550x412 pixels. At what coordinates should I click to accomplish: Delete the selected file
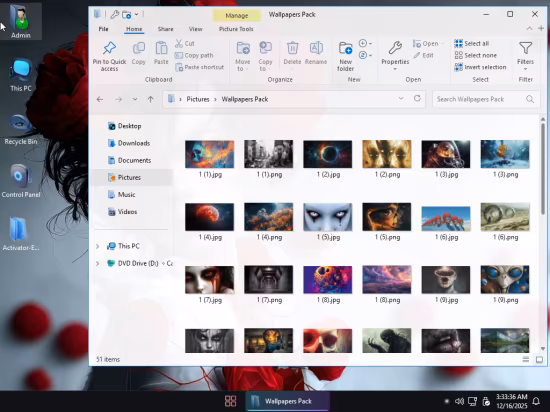click(x=292, y=53)
